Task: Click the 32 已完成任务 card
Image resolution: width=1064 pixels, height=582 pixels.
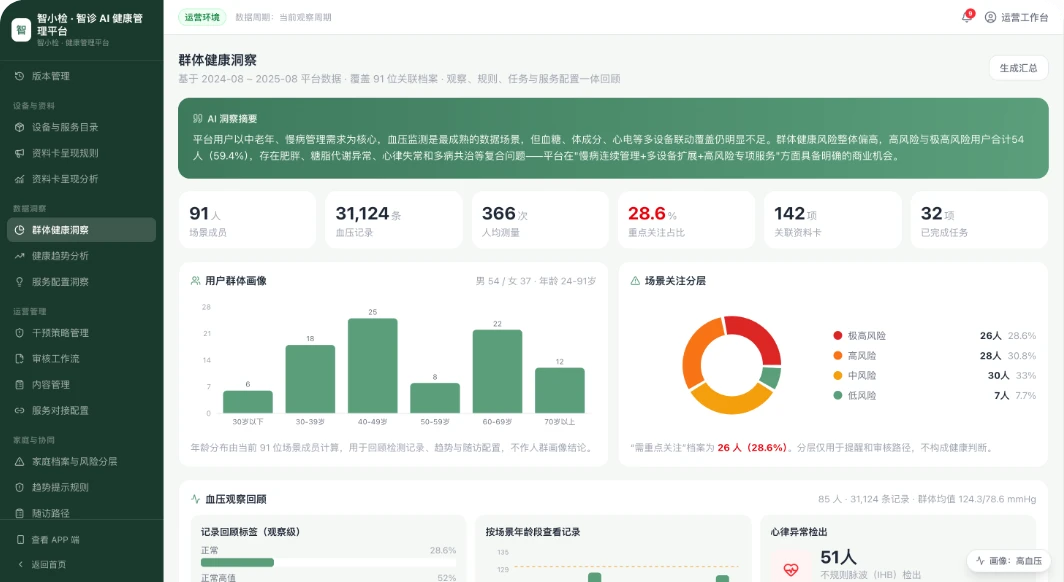Action: point(979,220)
